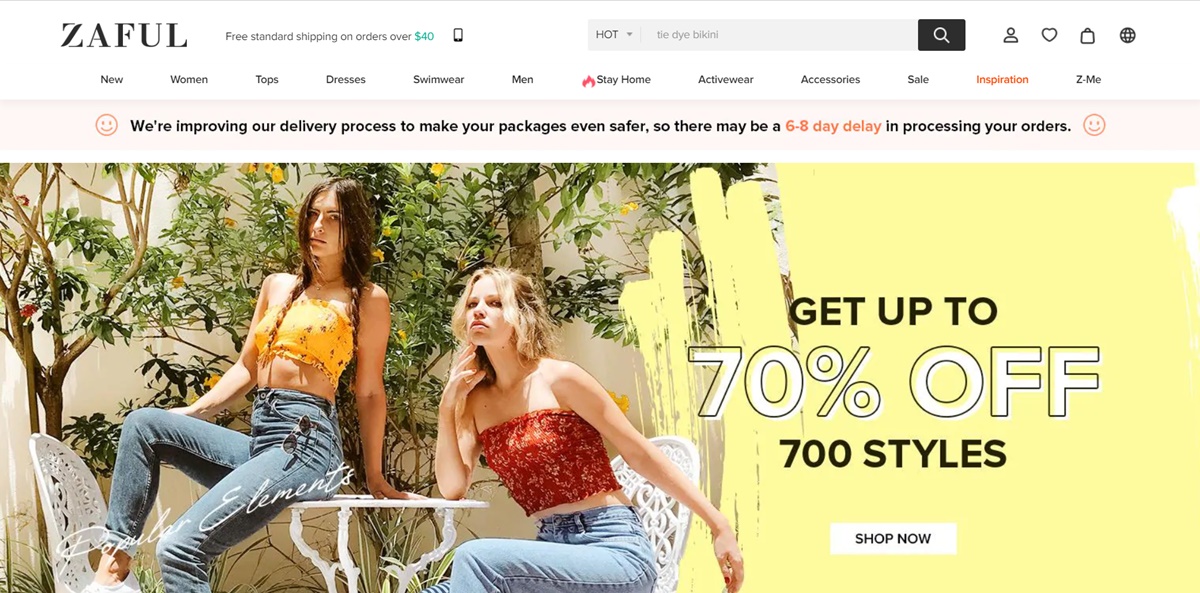Click the $40 free shipping link
This screenshot has width=1200, height=593.
click(x=424, y=36)
